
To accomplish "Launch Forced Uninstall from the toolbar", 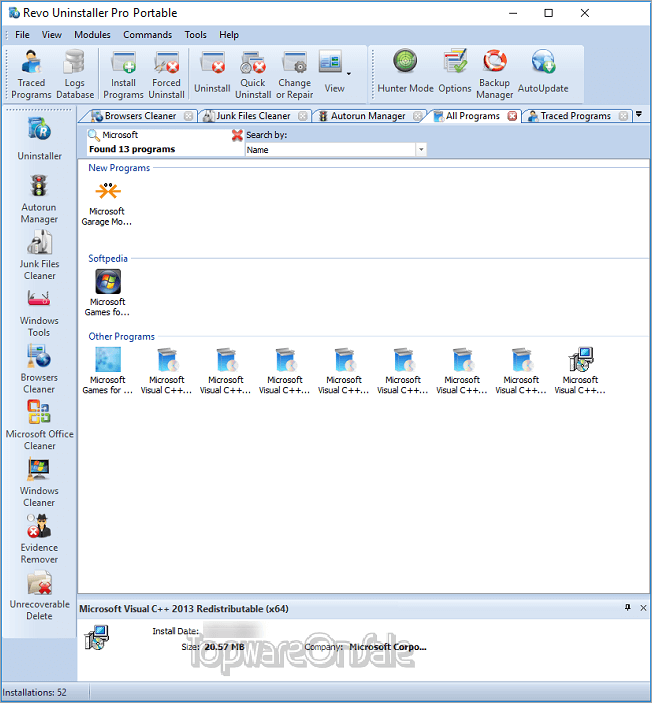I will pyautogui.click(x=166, y=74).
